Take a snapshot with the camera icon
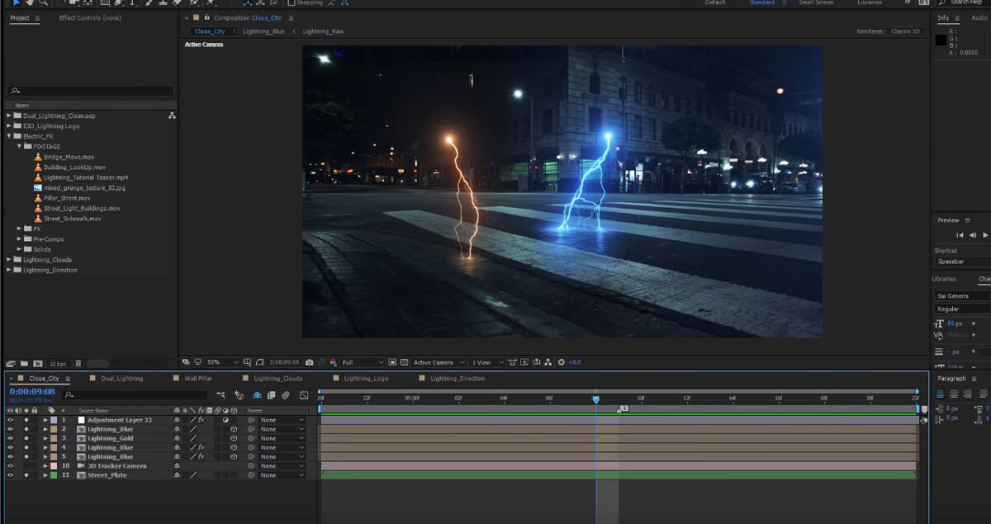Screen dimensions: 991x524 [x=309, y=362]
